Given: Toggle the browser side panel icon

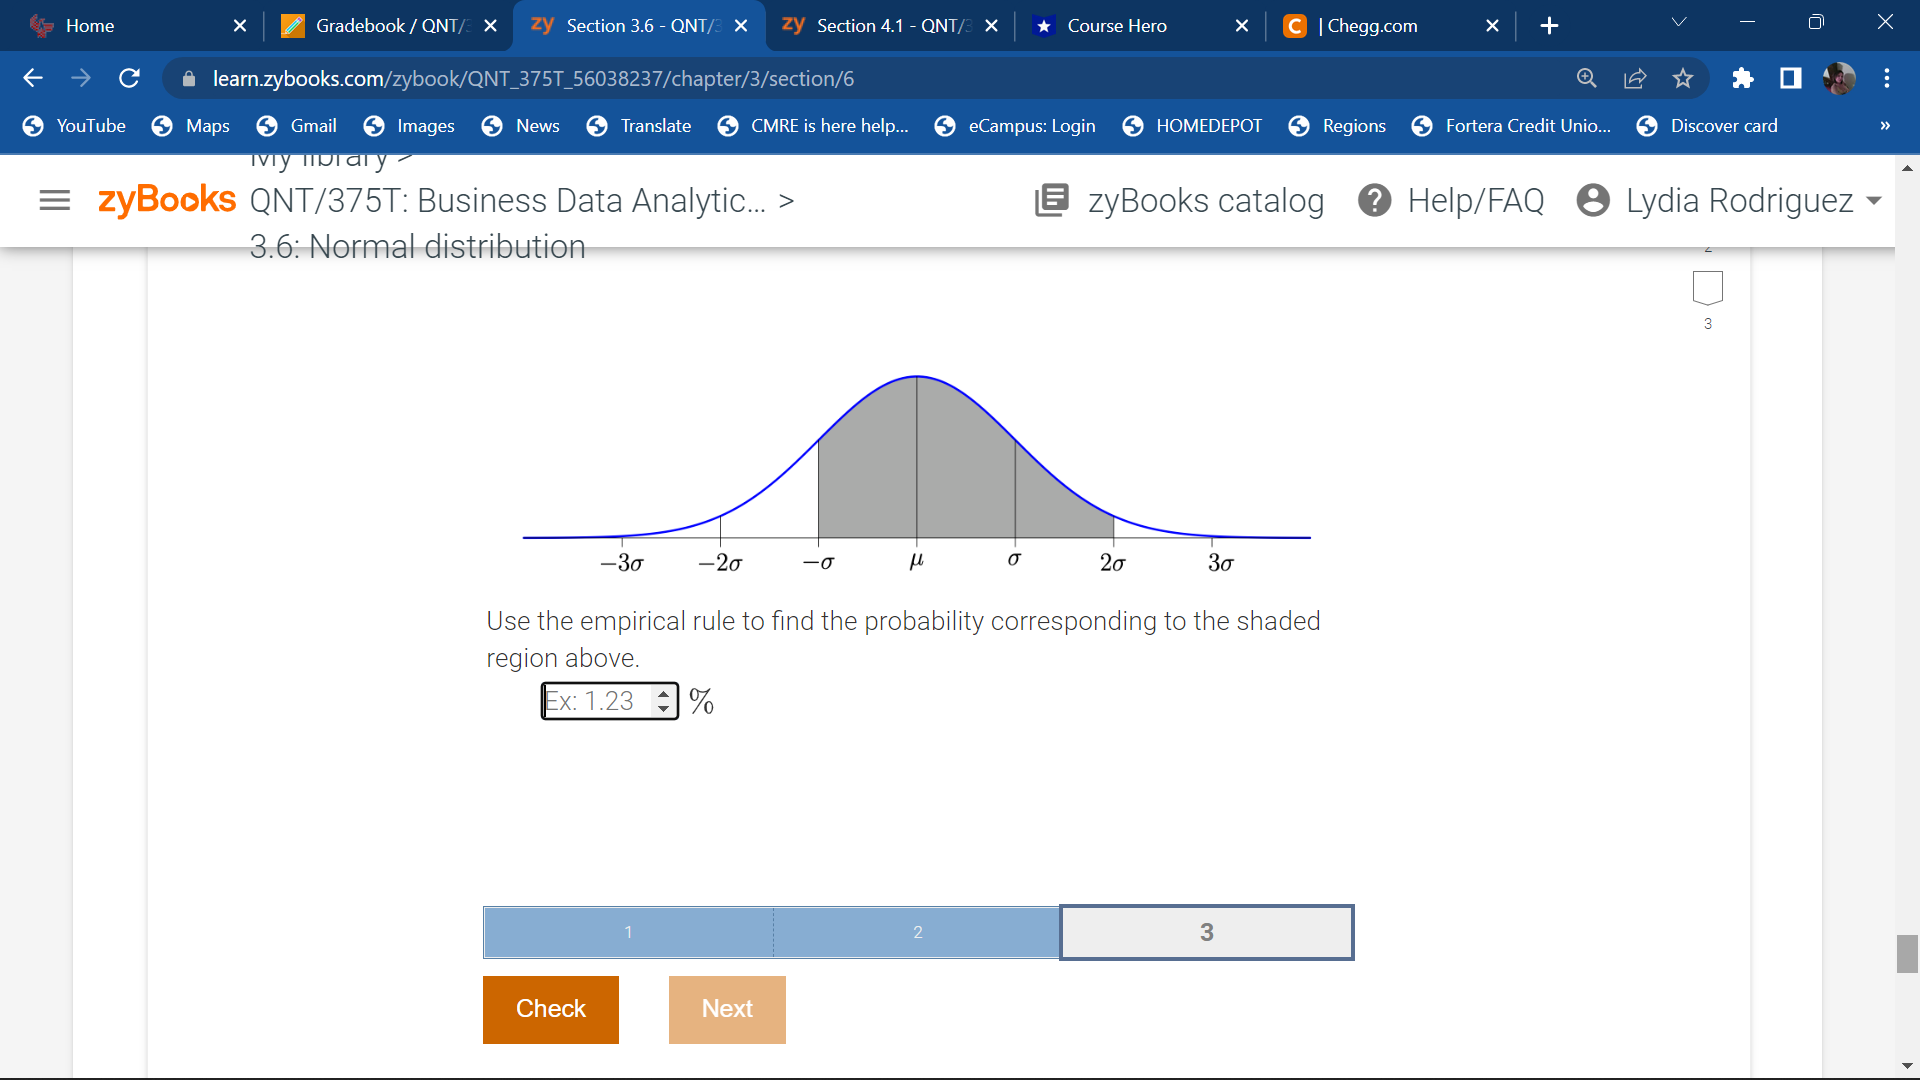Looking at the screenshot, I should pos(1791,78).
